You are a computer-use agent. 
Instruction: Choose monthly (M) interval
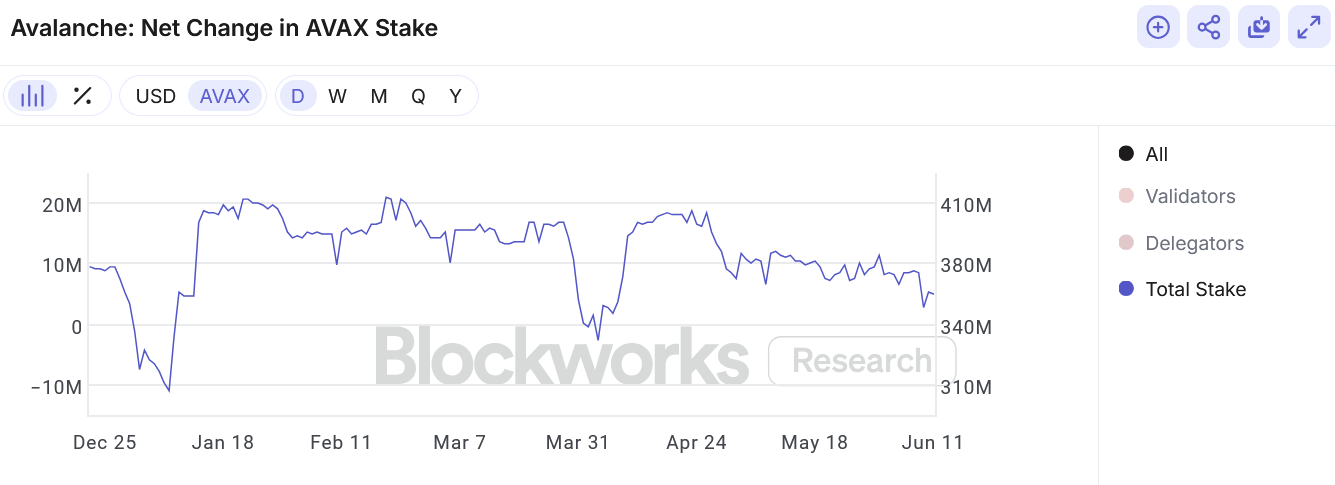tap(379, 96)
